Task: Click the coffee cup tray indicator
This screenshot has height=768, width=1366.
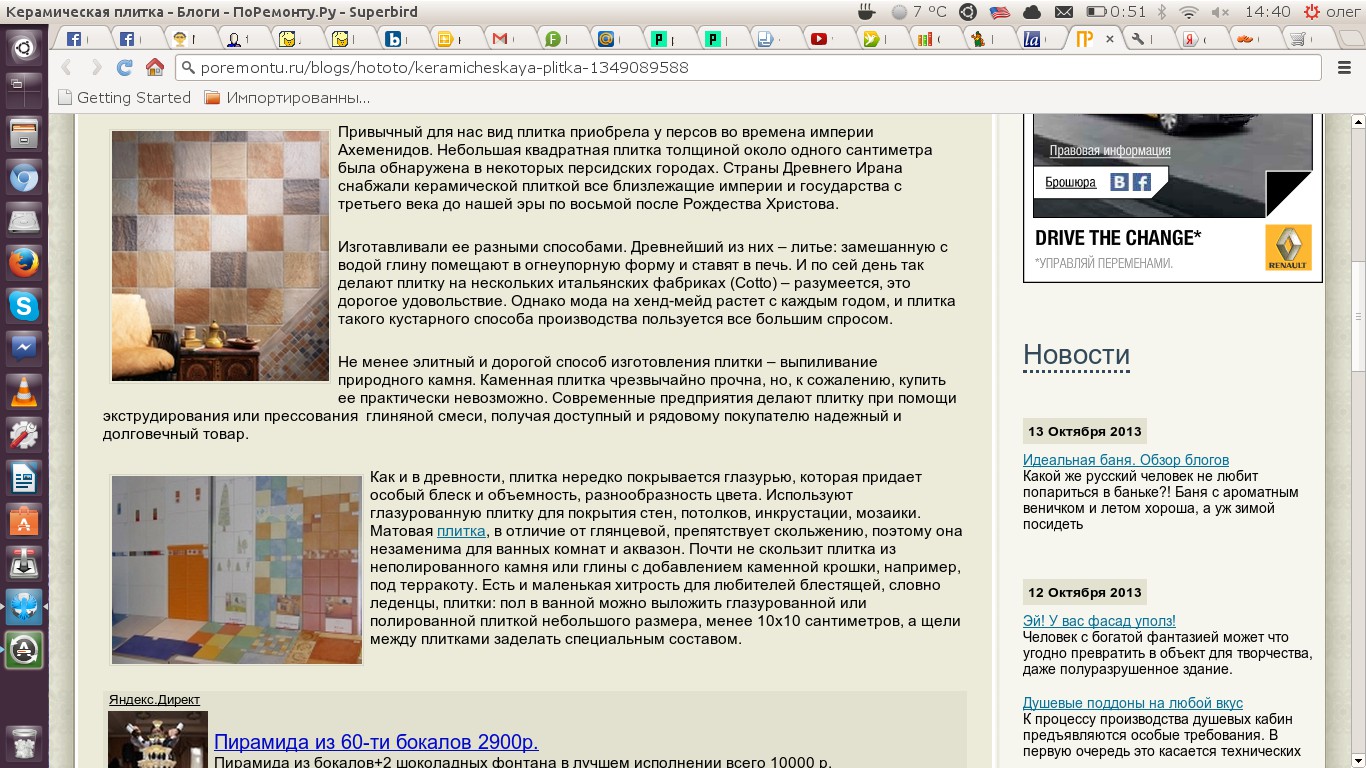Action: (x=866, y=12)
